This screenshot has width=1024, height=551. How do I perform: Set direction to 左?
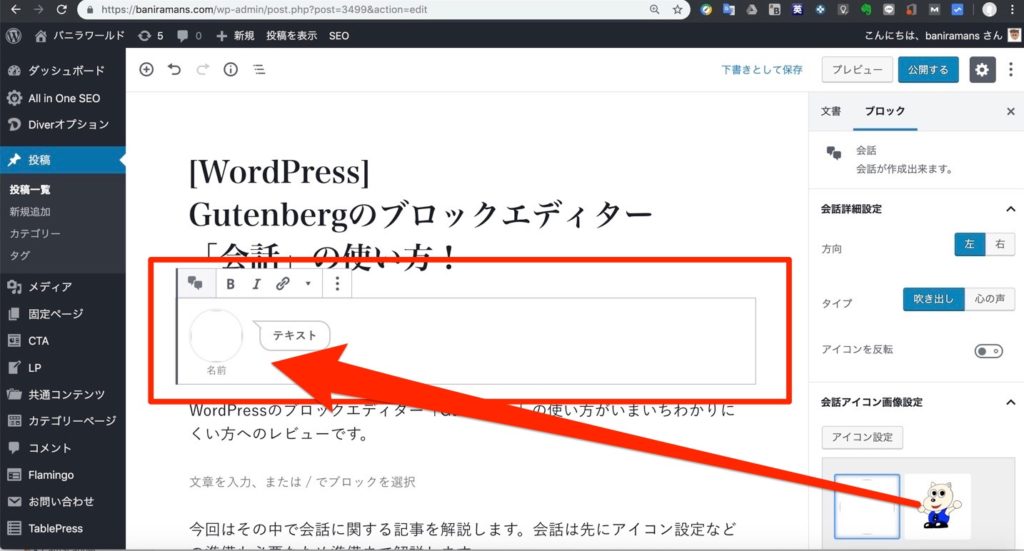[x=970, y=244]
